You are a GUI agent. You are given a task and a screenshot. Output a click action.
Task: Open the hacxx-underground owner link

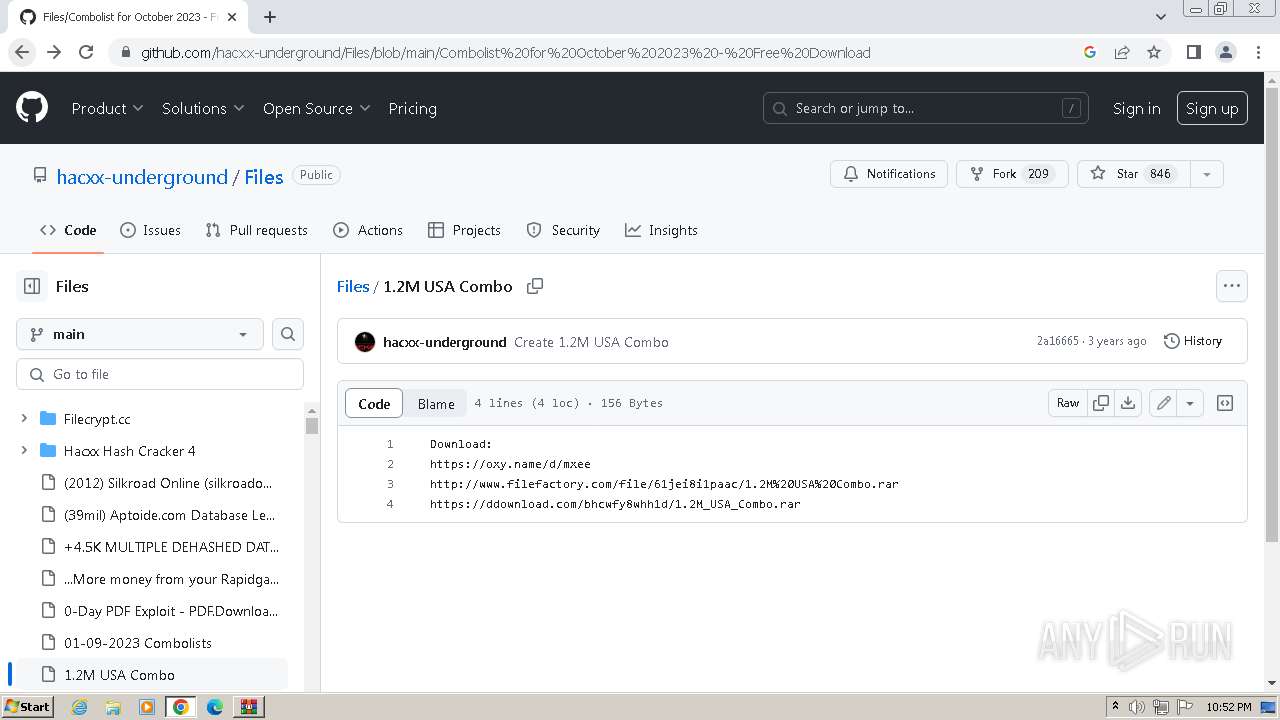(142, 177)
